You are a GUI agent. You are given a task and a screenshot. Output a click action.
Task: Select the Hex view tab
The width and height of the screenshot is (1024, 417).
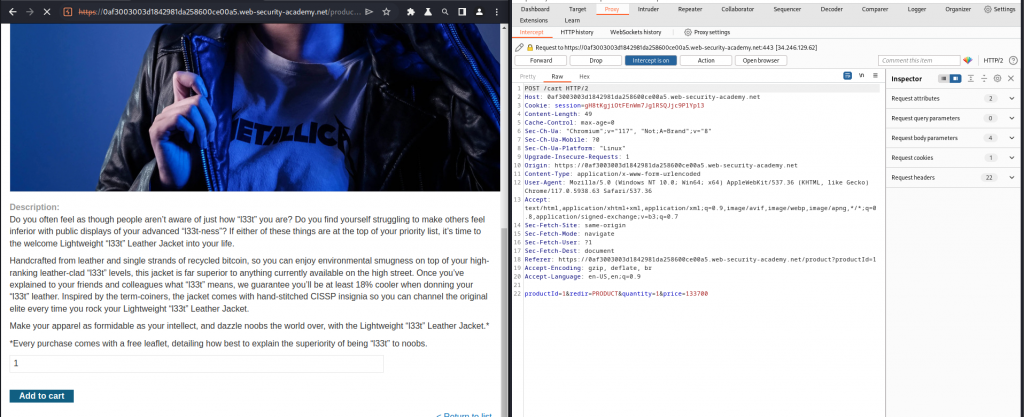tap(584, 76)
